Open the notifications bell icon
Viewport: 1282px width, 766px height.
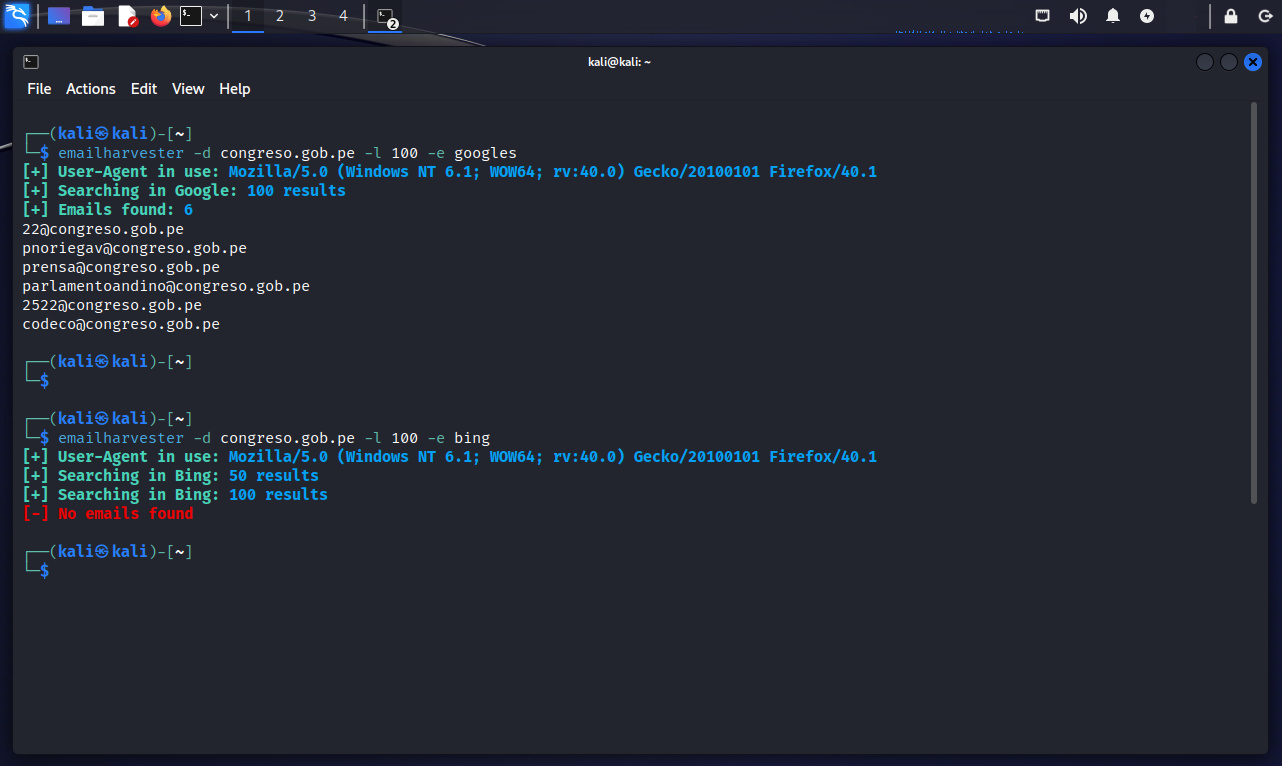(1113, 16)
